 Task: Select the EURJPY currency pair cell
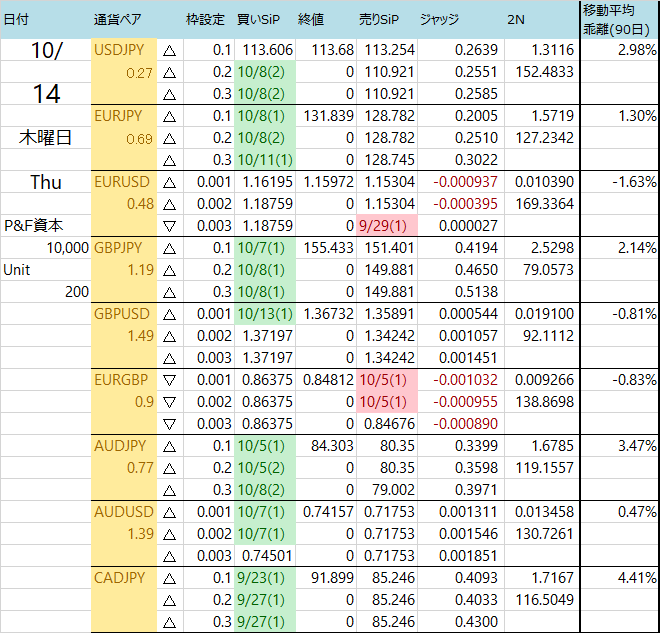point(124,116)
